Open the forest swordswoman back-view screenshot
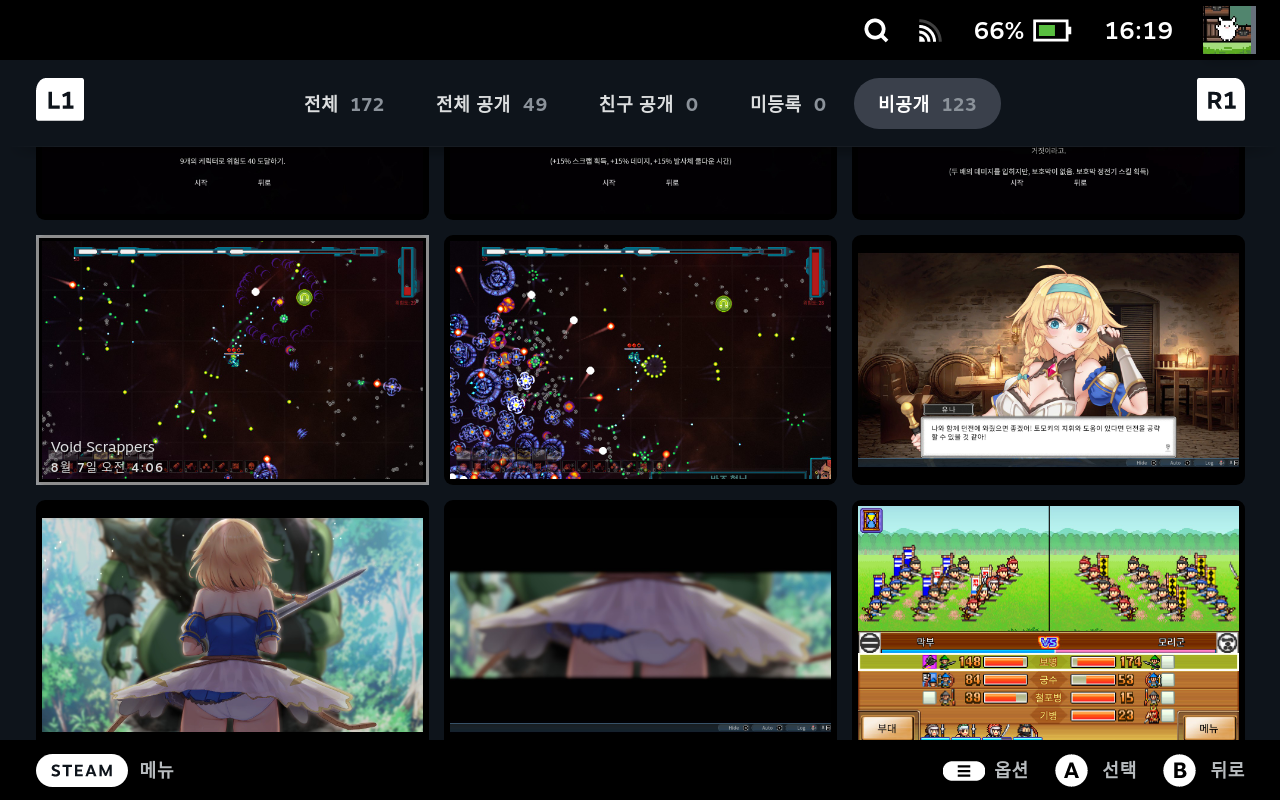Image resolution: width=1280 pixels, height=800 pixels. click(232, 620)
